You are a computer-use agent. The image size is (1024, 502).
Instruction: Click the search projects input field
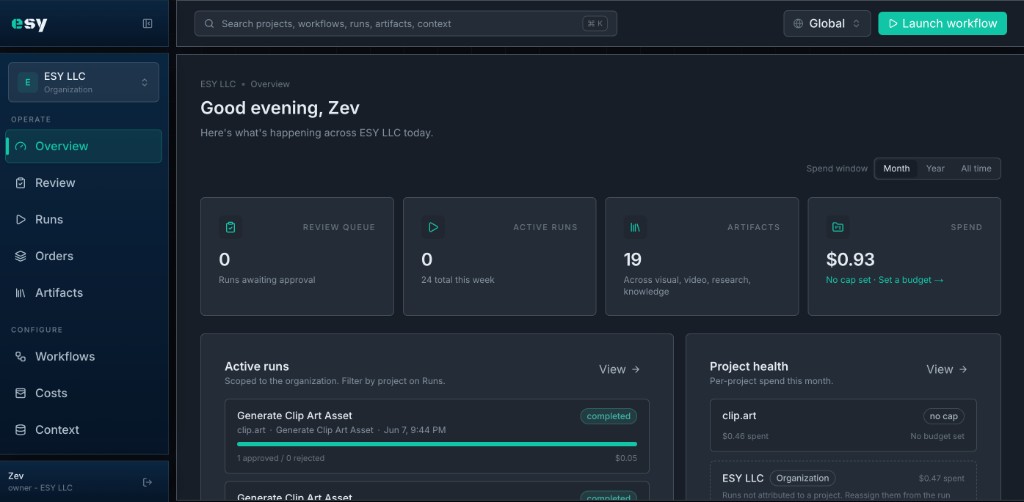406,24
